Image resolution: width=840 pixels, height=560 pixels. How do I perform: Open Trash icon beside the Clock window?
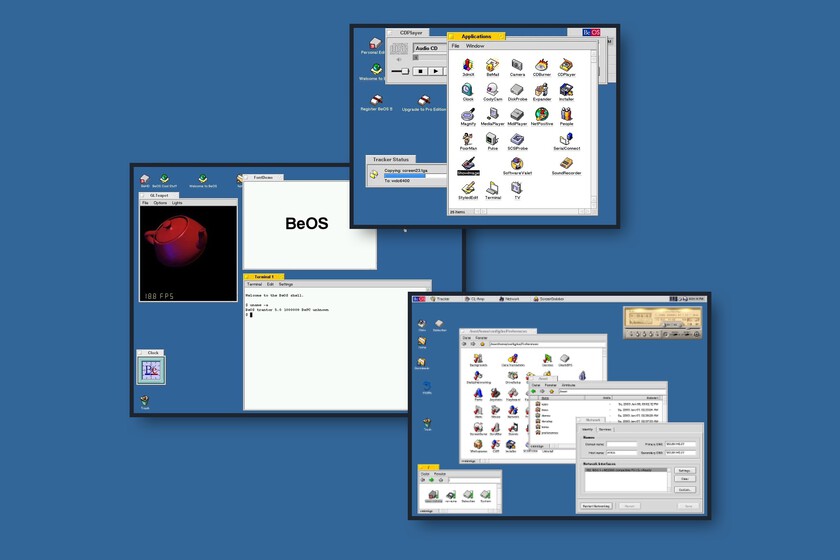(145, 402)
